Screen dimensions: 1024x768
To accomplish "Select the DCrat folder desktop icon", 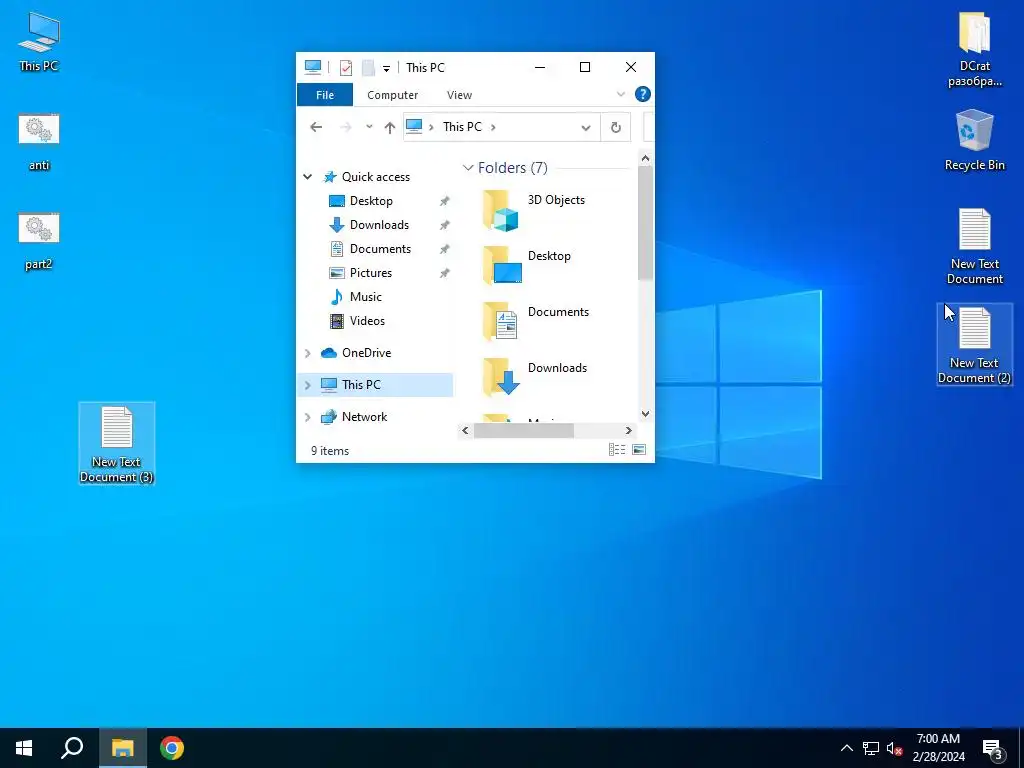I will 974,50.
